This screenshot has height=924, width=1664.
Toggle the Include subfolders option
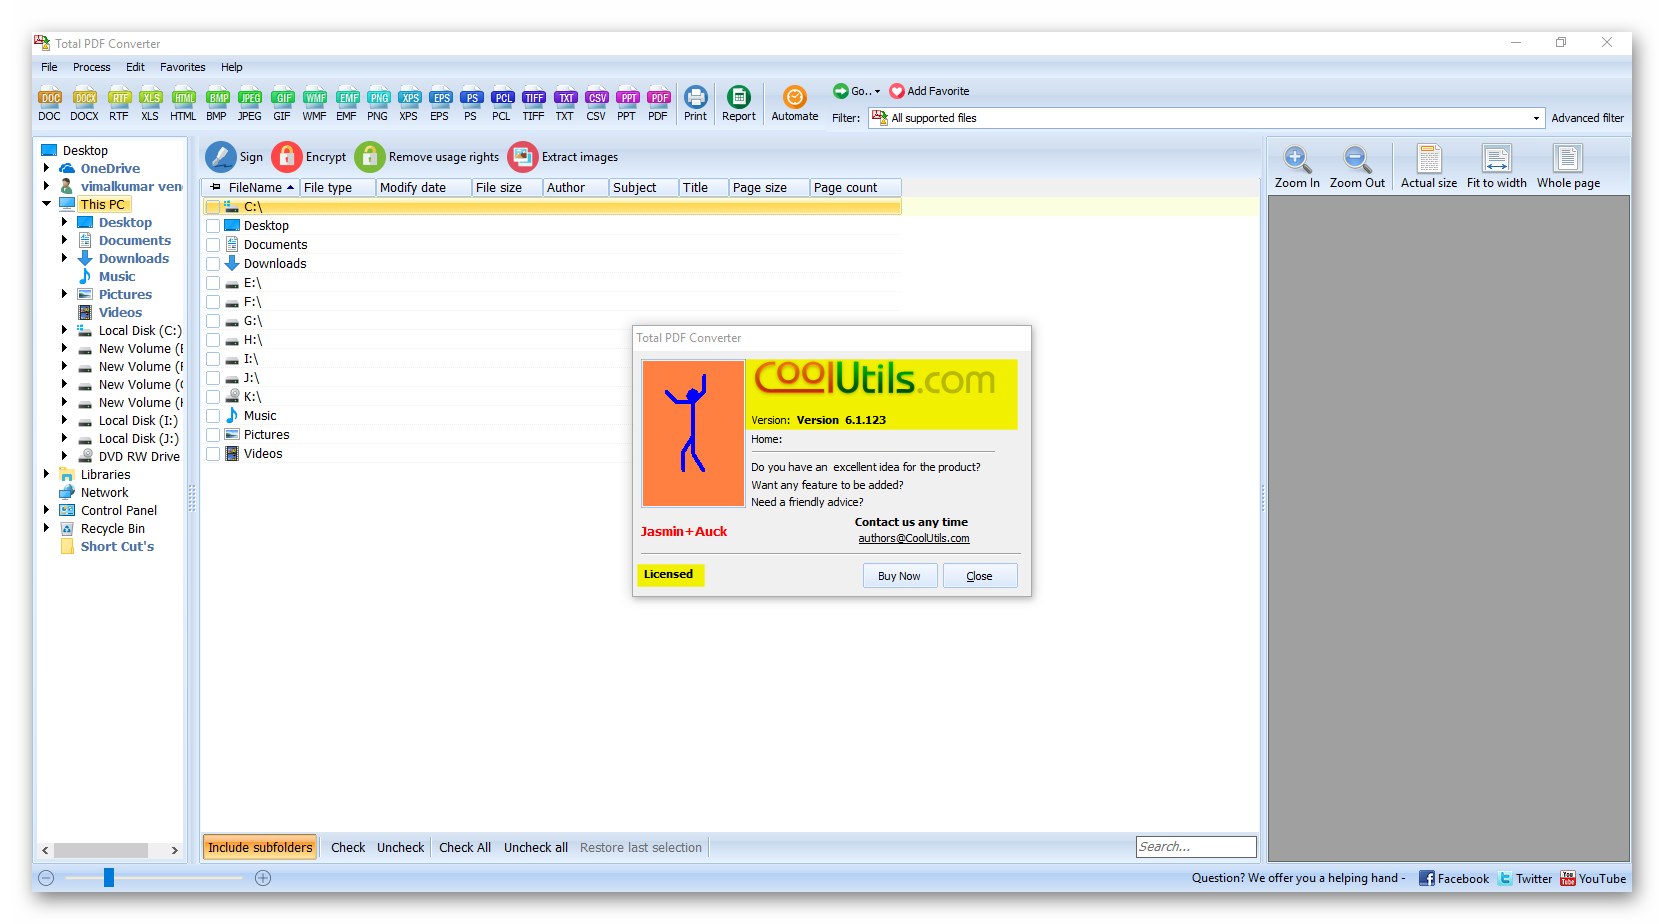(260, 847)
